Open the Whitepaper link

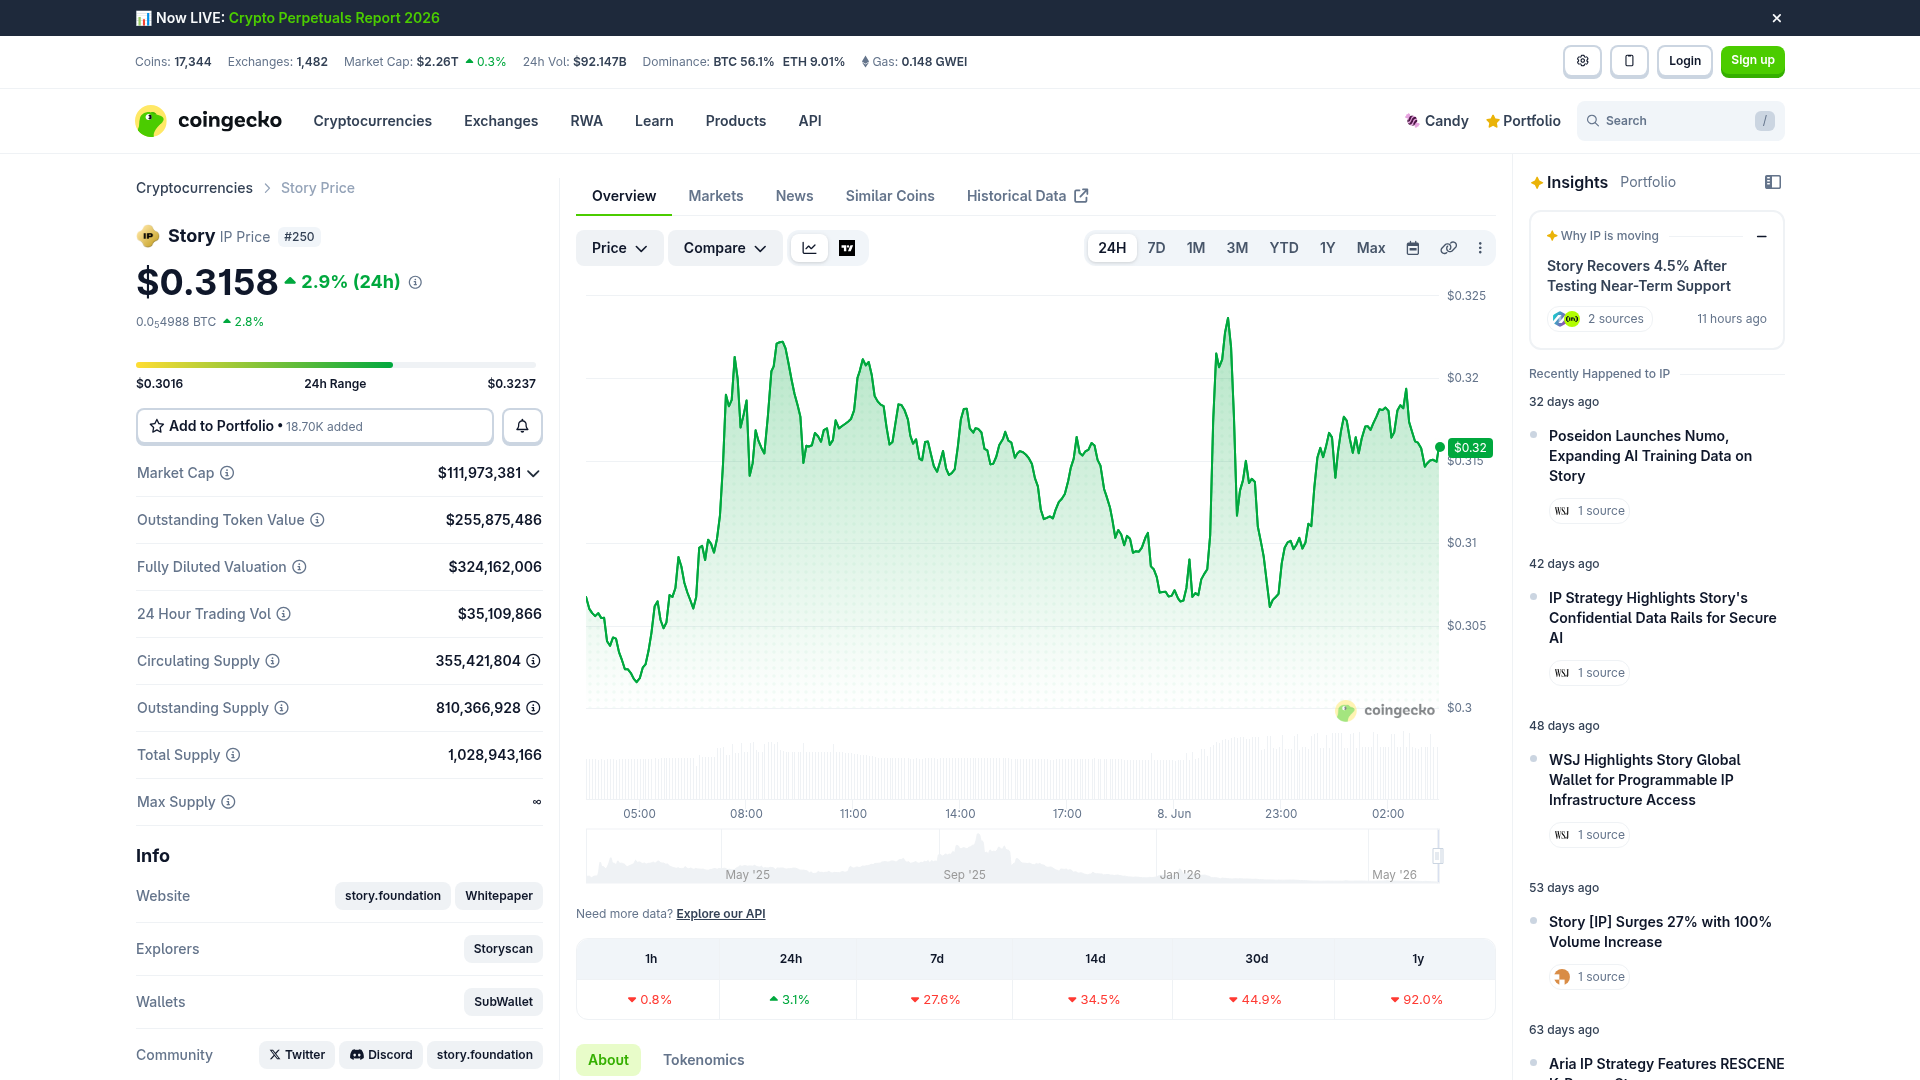click(x=499, y=896)
